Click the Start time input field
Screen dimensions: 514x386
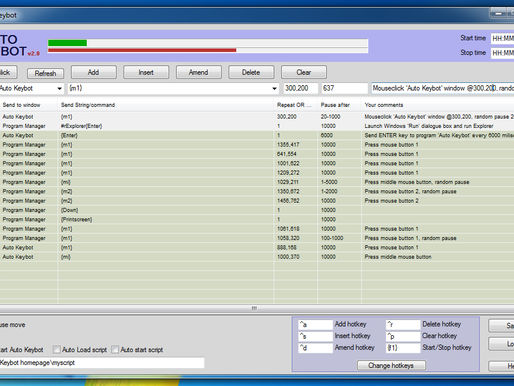(502, 38)
